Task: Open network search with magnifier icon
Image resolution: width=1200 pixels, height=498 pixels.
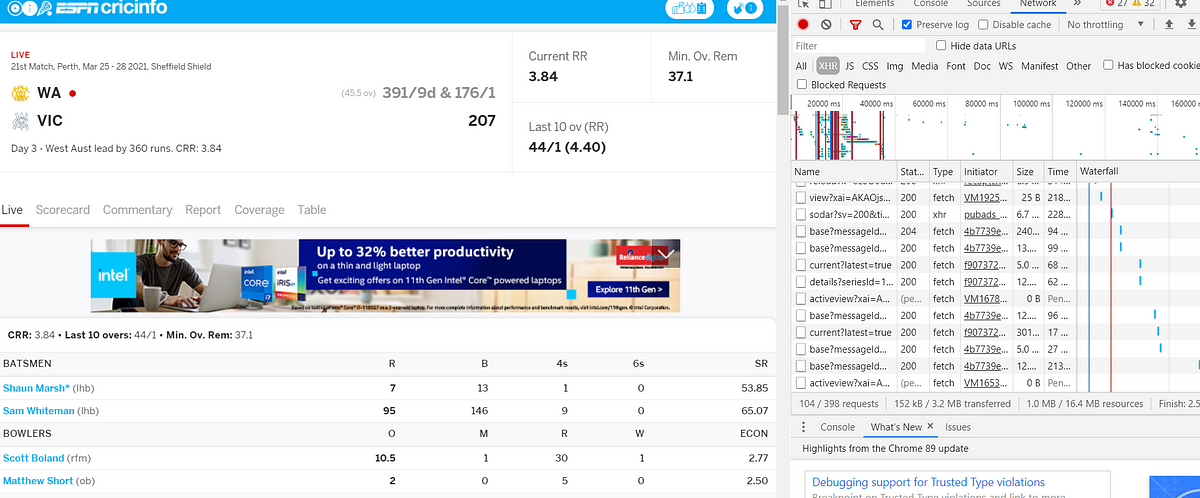Action: coord(877,25)
